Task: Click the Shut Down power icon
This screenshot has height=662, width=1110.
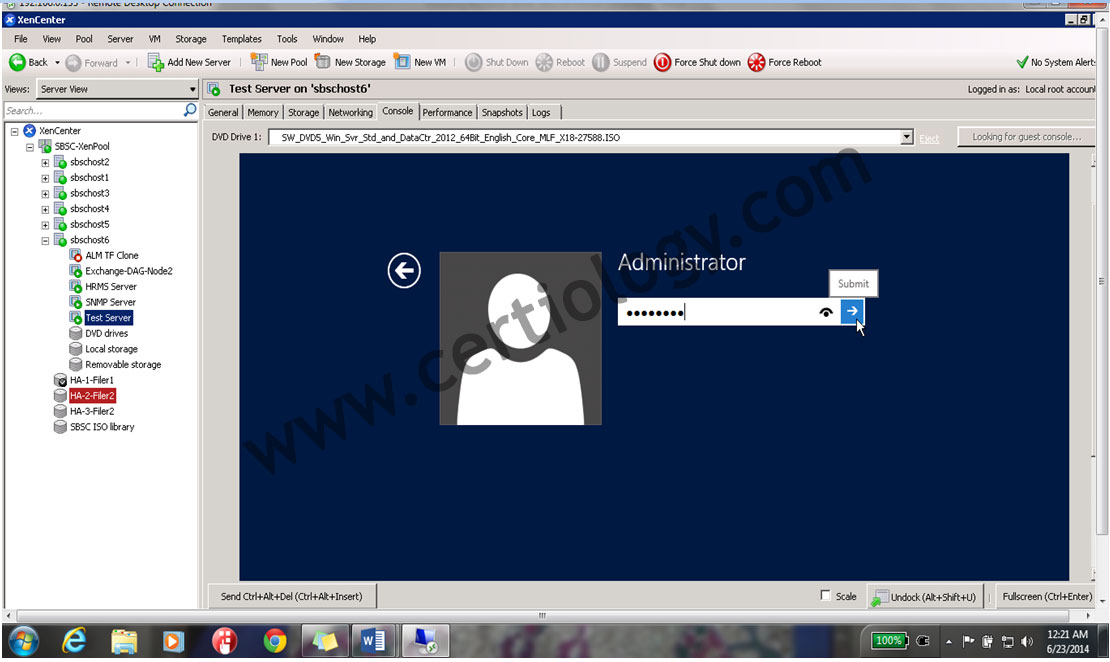Action: click(x=474, y=62)
